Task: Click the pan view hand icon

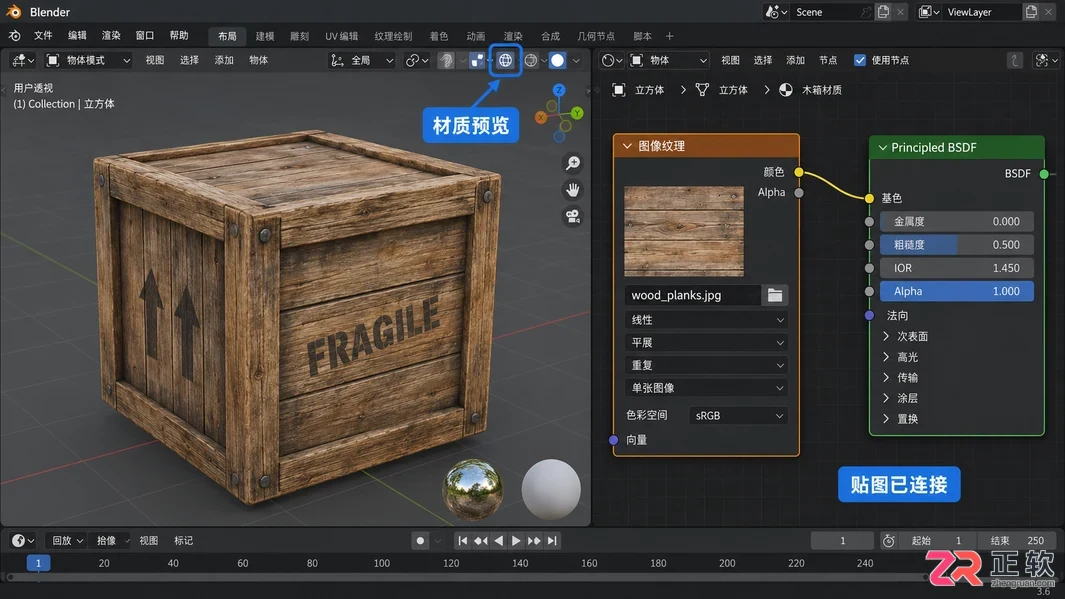Action: coord(573,189)
